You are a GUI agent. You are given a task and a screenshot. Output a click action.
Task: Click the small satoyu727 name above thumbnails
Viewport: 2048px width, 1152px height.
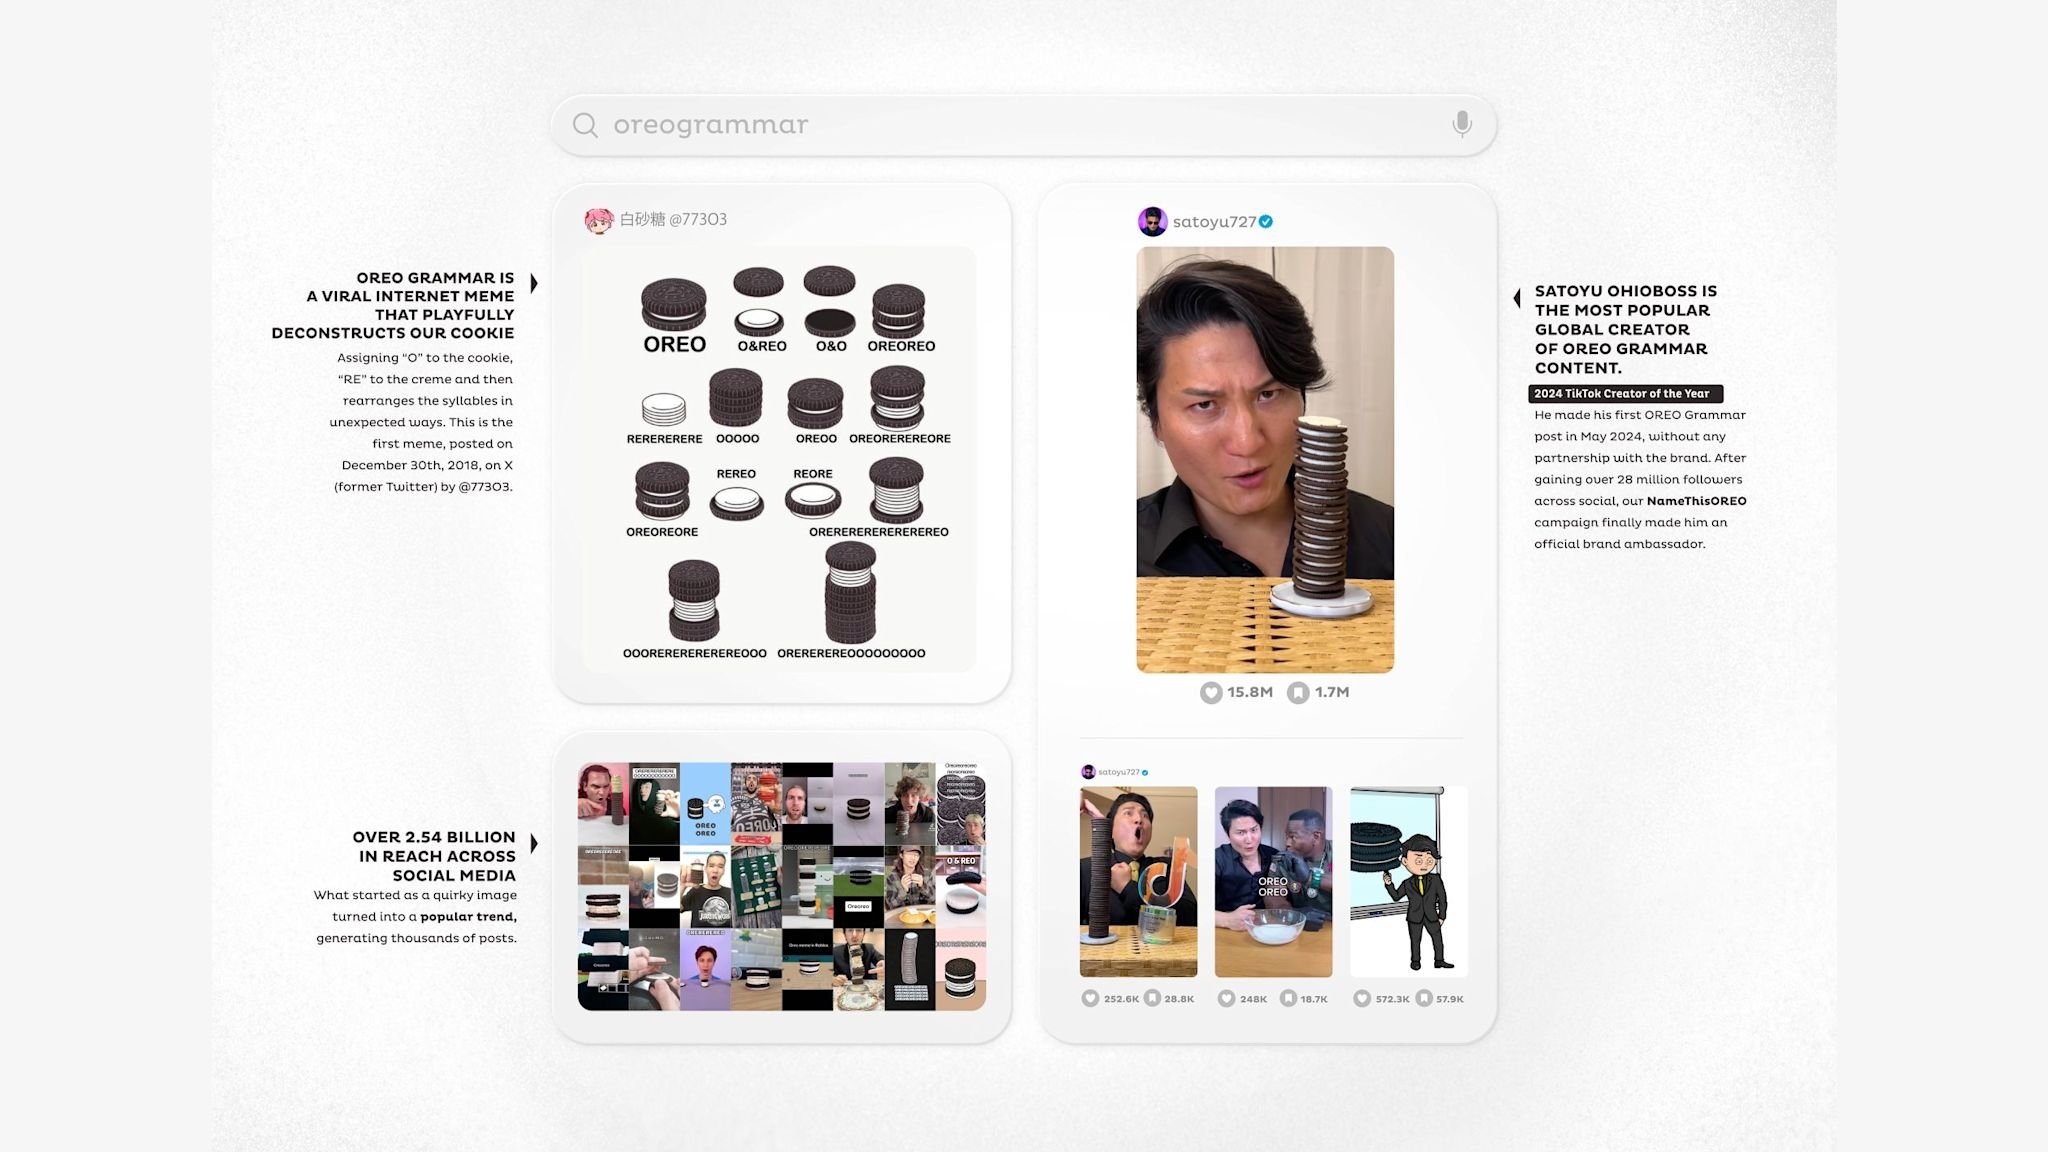tap(1119, 772)
